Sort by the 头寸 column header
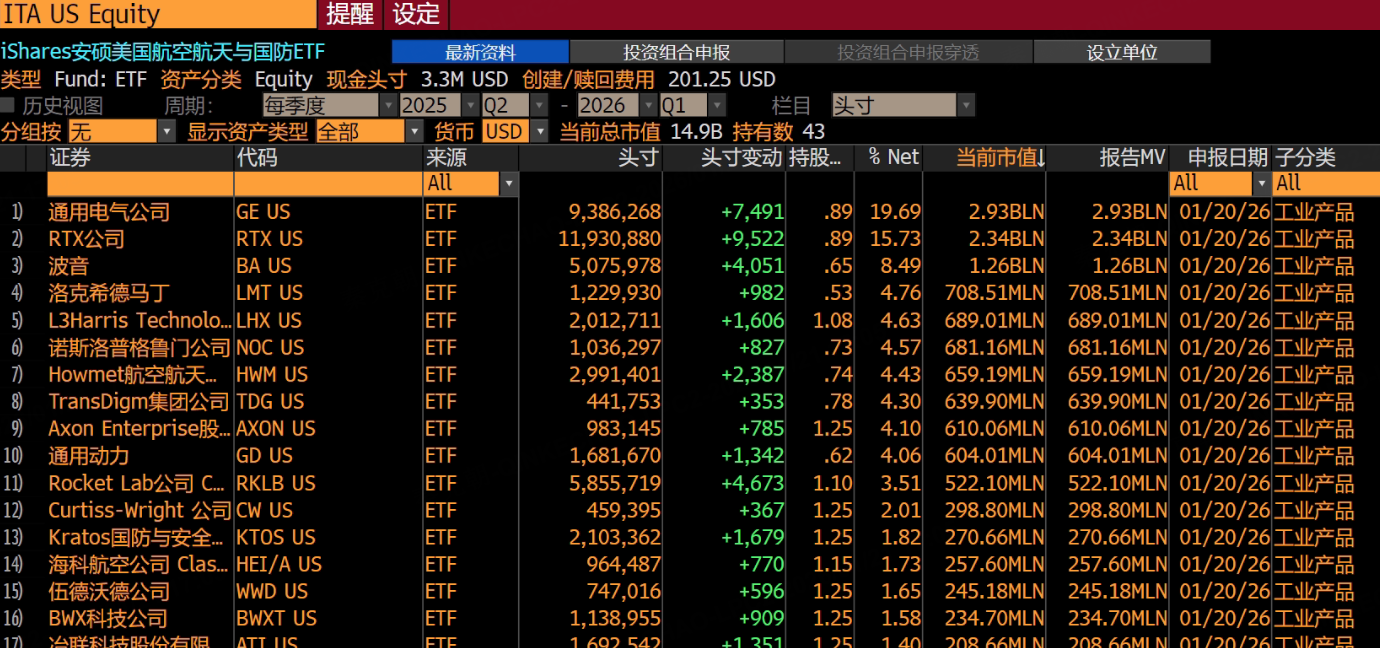The image size is (1380, 648). click(x=638, y=157)
